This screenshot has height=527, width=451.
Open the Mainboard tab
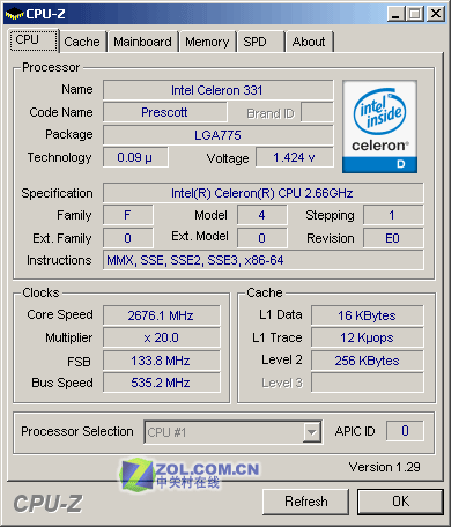pyautogui.click(x=142, y=42)
